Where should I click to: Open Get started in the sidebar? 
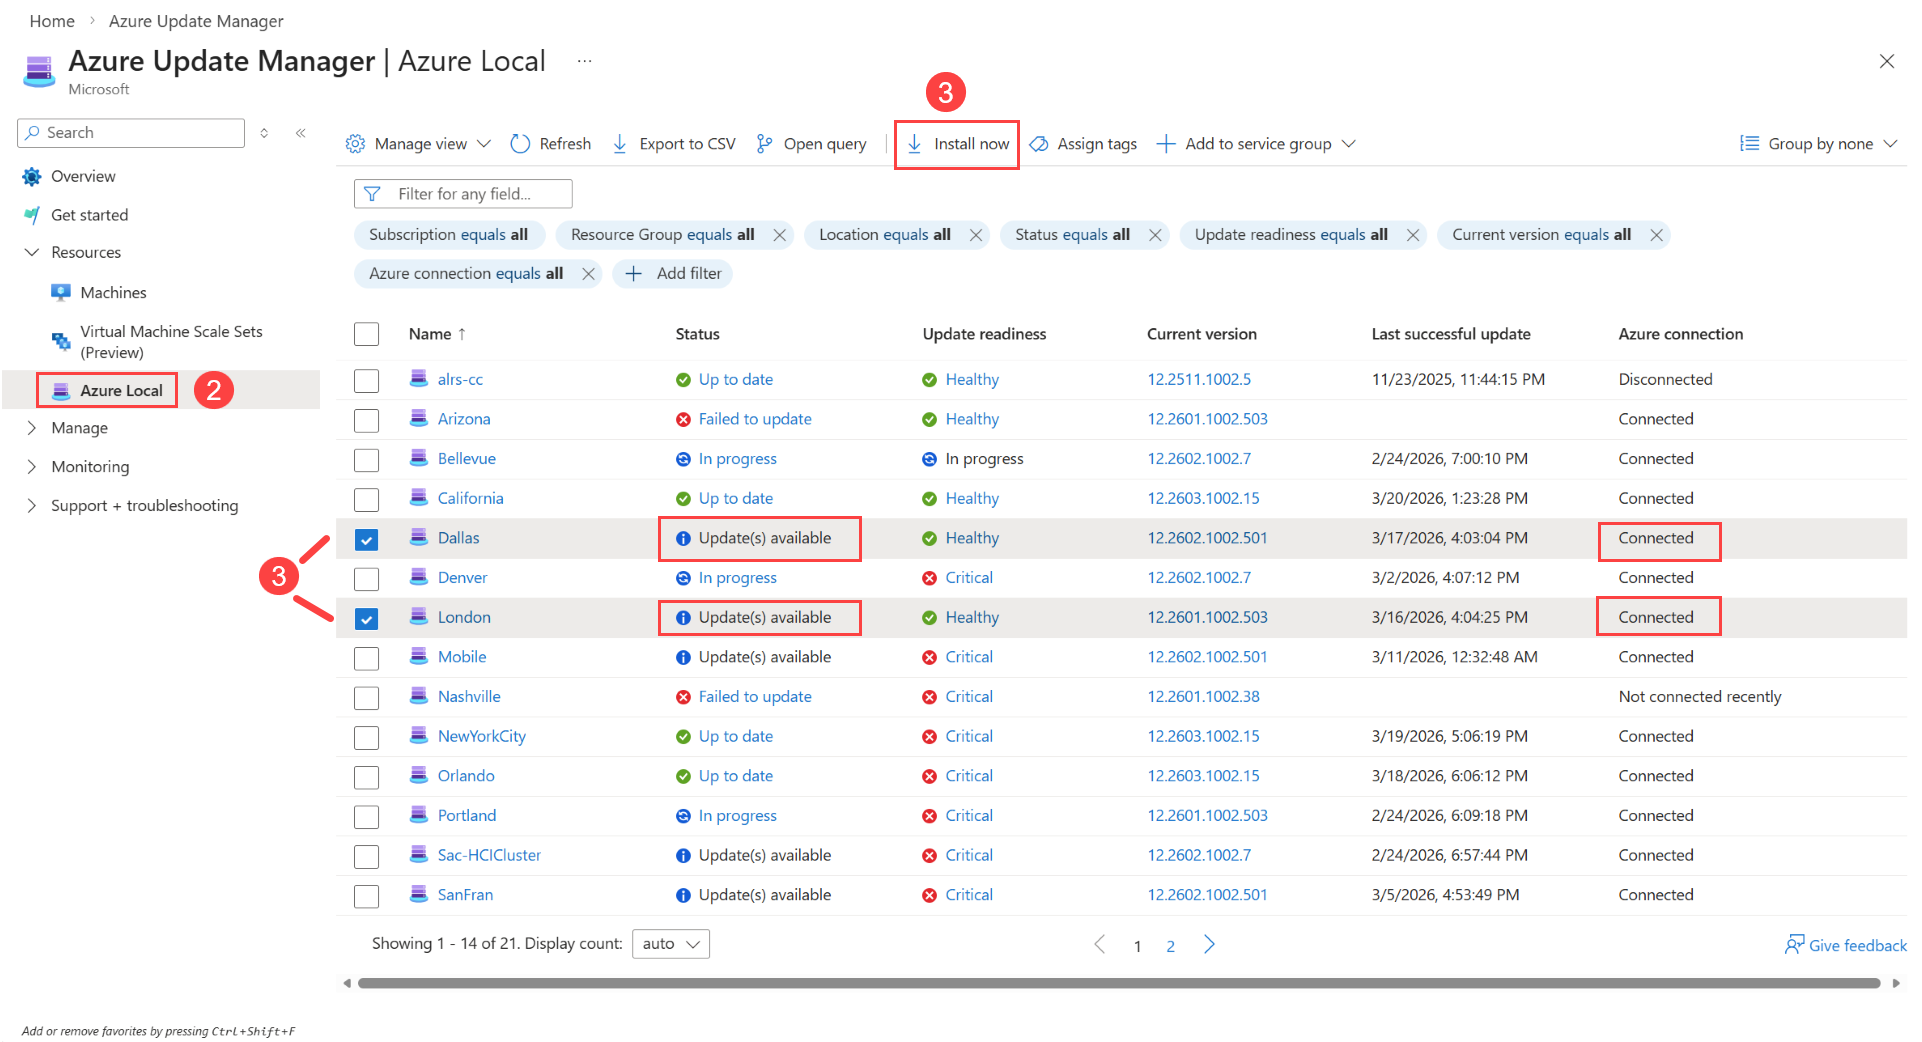click(x=90, y=215)
